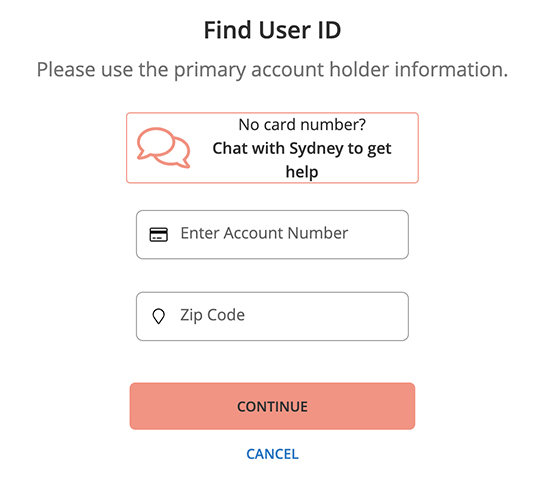This screenshot has width=534, height=485.
Task: Click the "No card number?" text
Action: tap(302, 125)
